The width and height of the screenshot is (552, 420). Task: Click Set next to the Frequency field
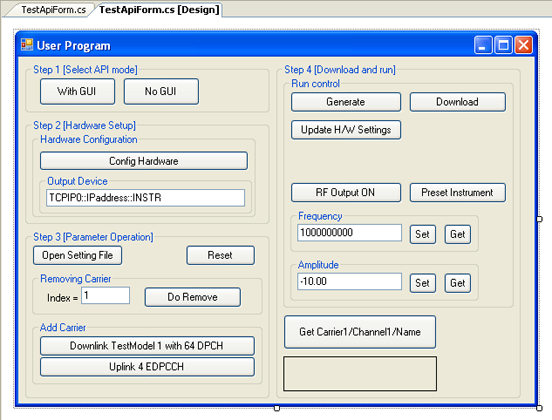pos(422,234)
